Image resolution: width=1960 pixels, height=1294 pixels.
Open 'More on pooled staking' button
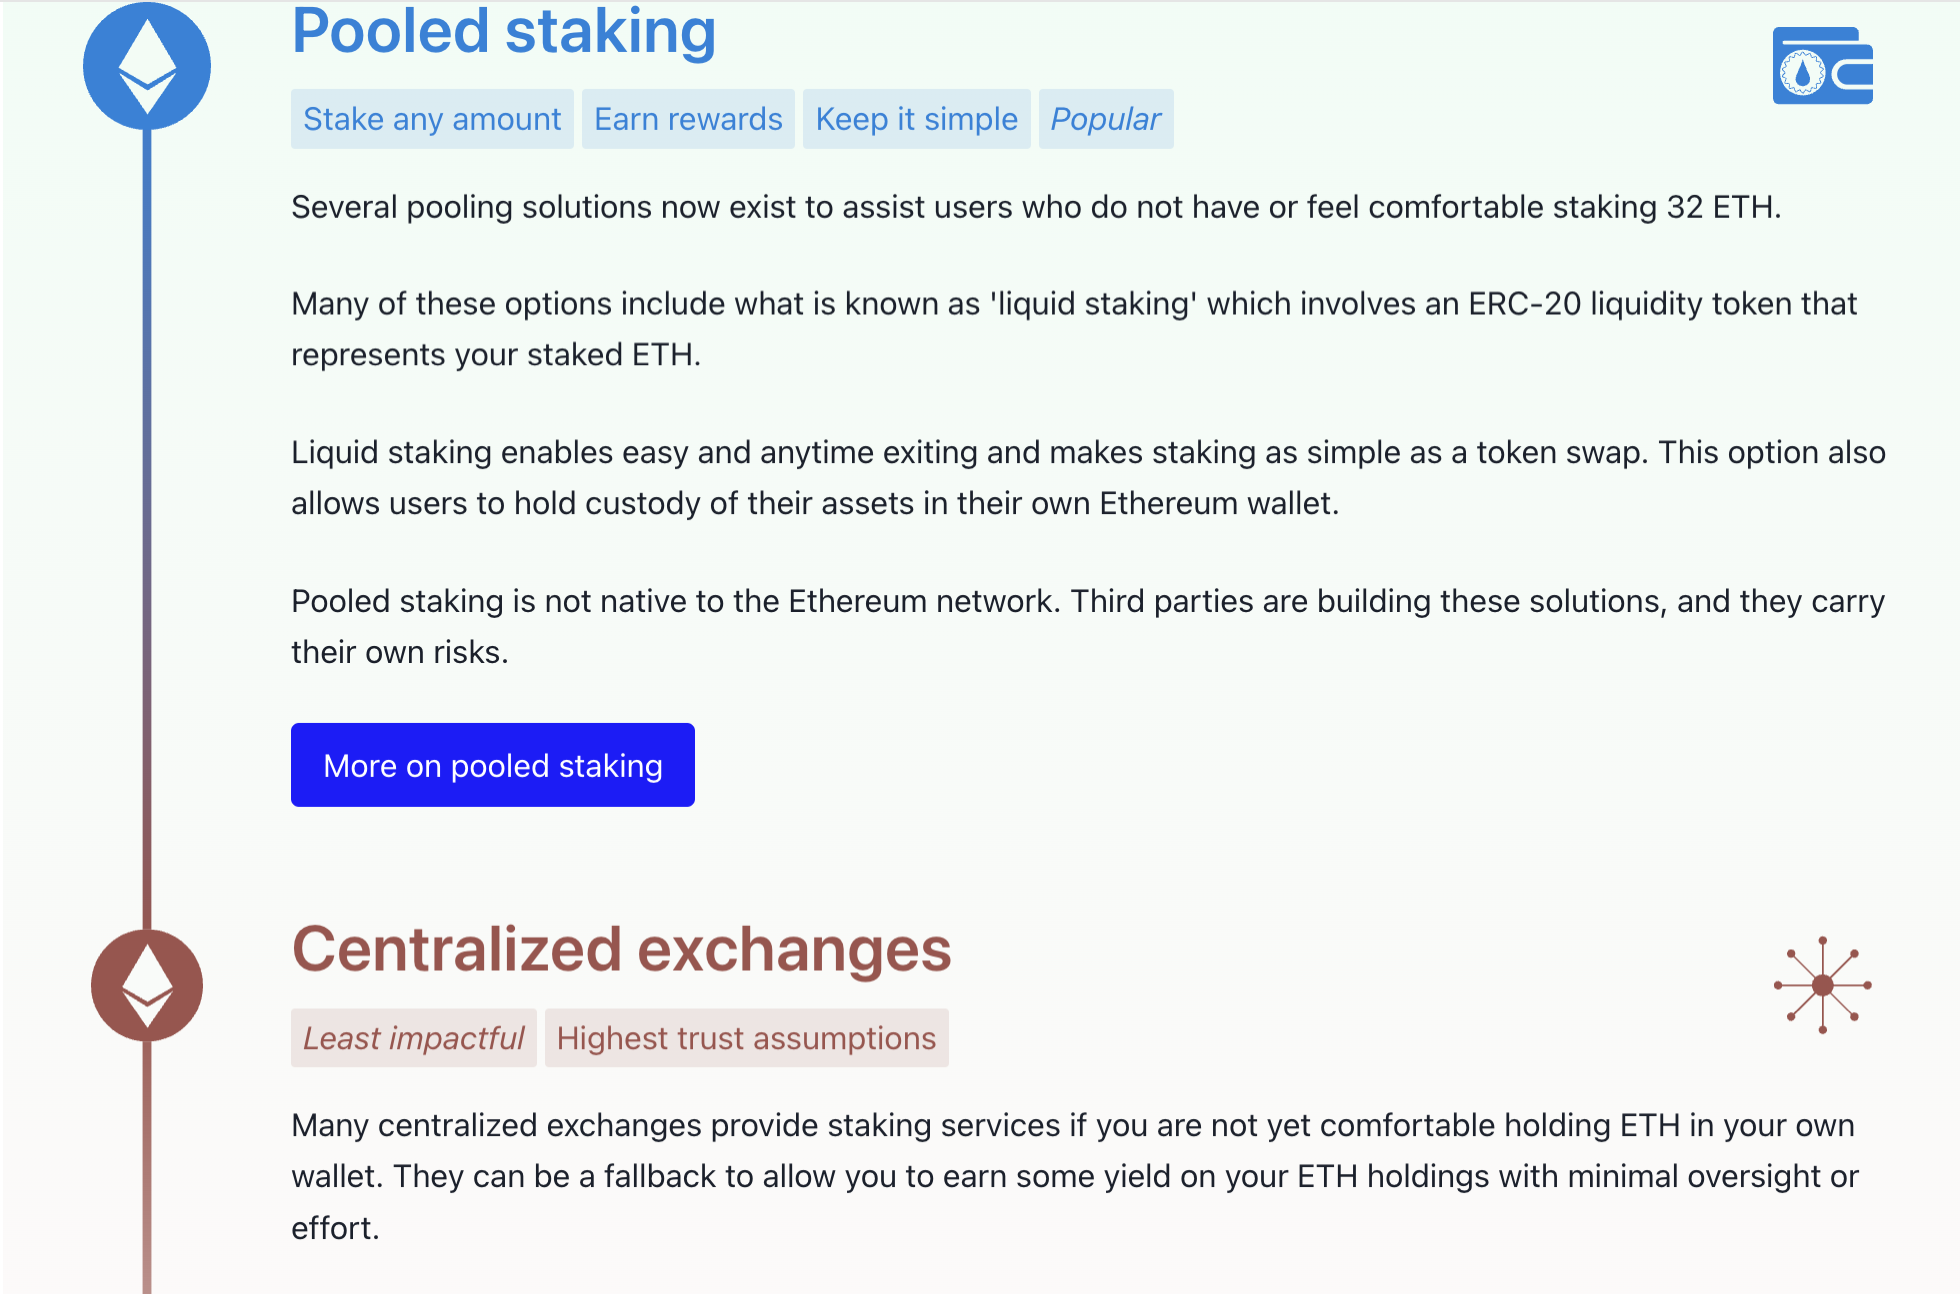pos(492,765)
